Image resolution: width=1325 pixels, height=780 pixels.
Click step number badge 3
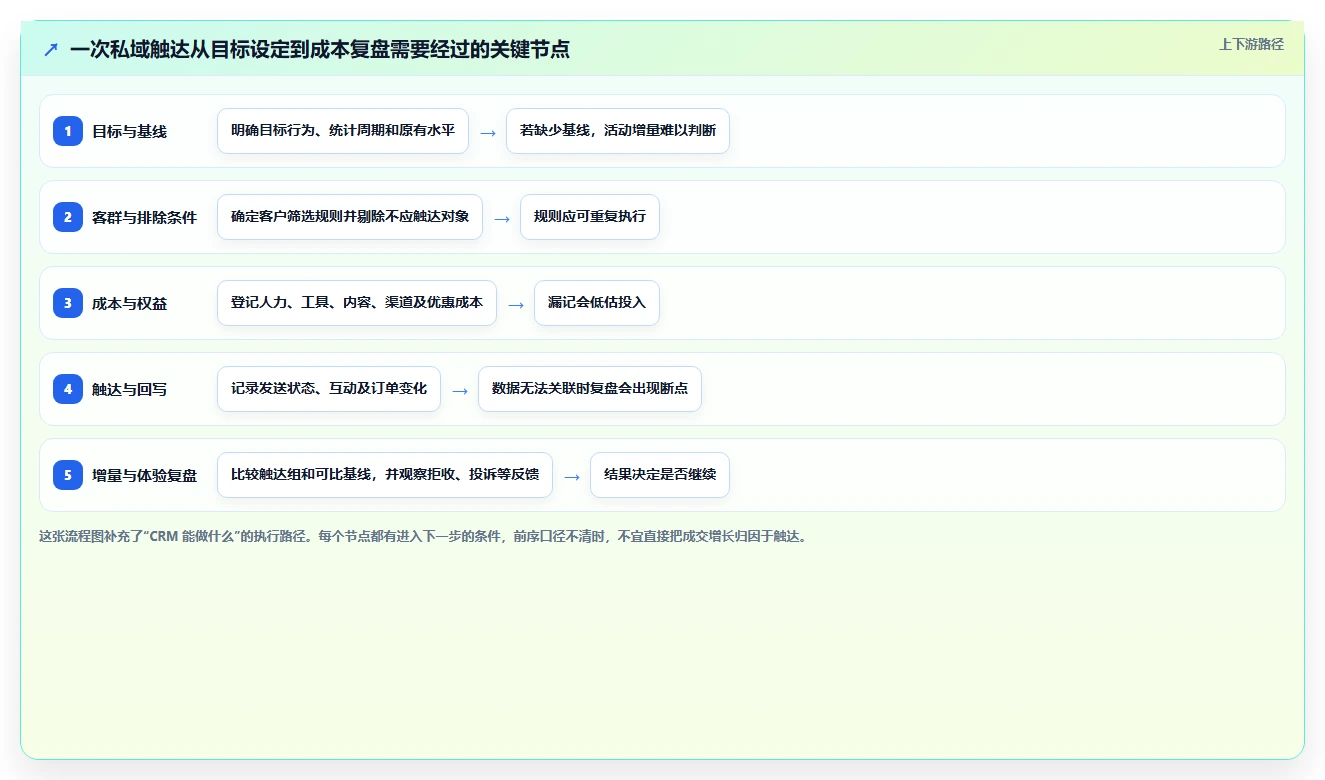click(68, 303)
